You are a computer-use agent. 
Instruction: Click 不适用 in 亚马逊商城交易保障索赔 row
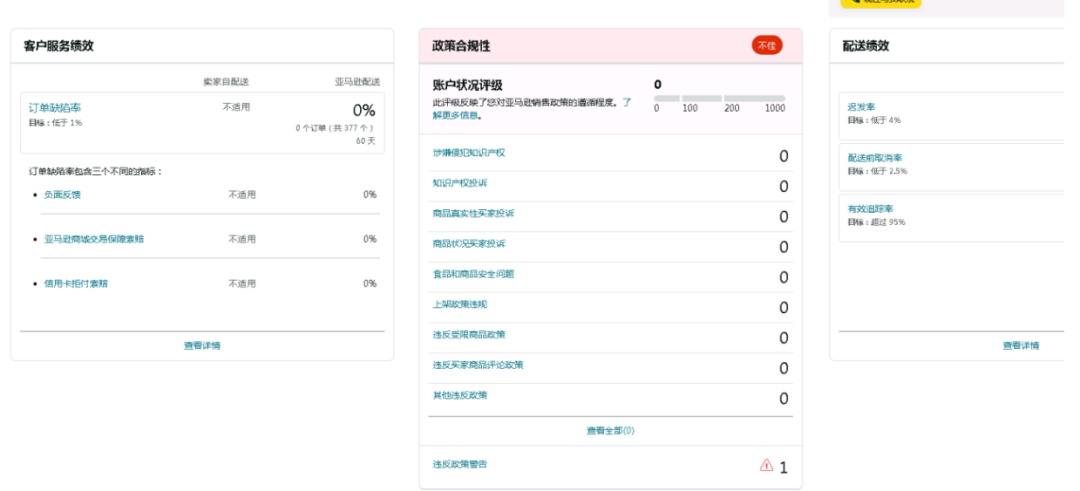(242, 239)
